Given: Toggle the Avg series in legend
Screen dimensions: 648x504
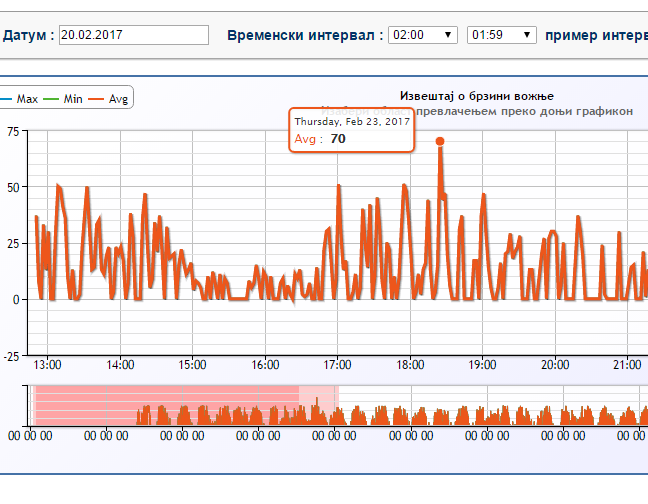Looking at the screenshot, I should [x=116, y=99].
